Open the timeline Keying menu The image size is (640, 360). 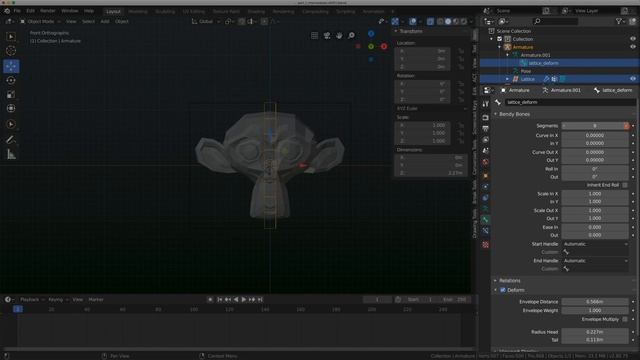pos(56,300)
